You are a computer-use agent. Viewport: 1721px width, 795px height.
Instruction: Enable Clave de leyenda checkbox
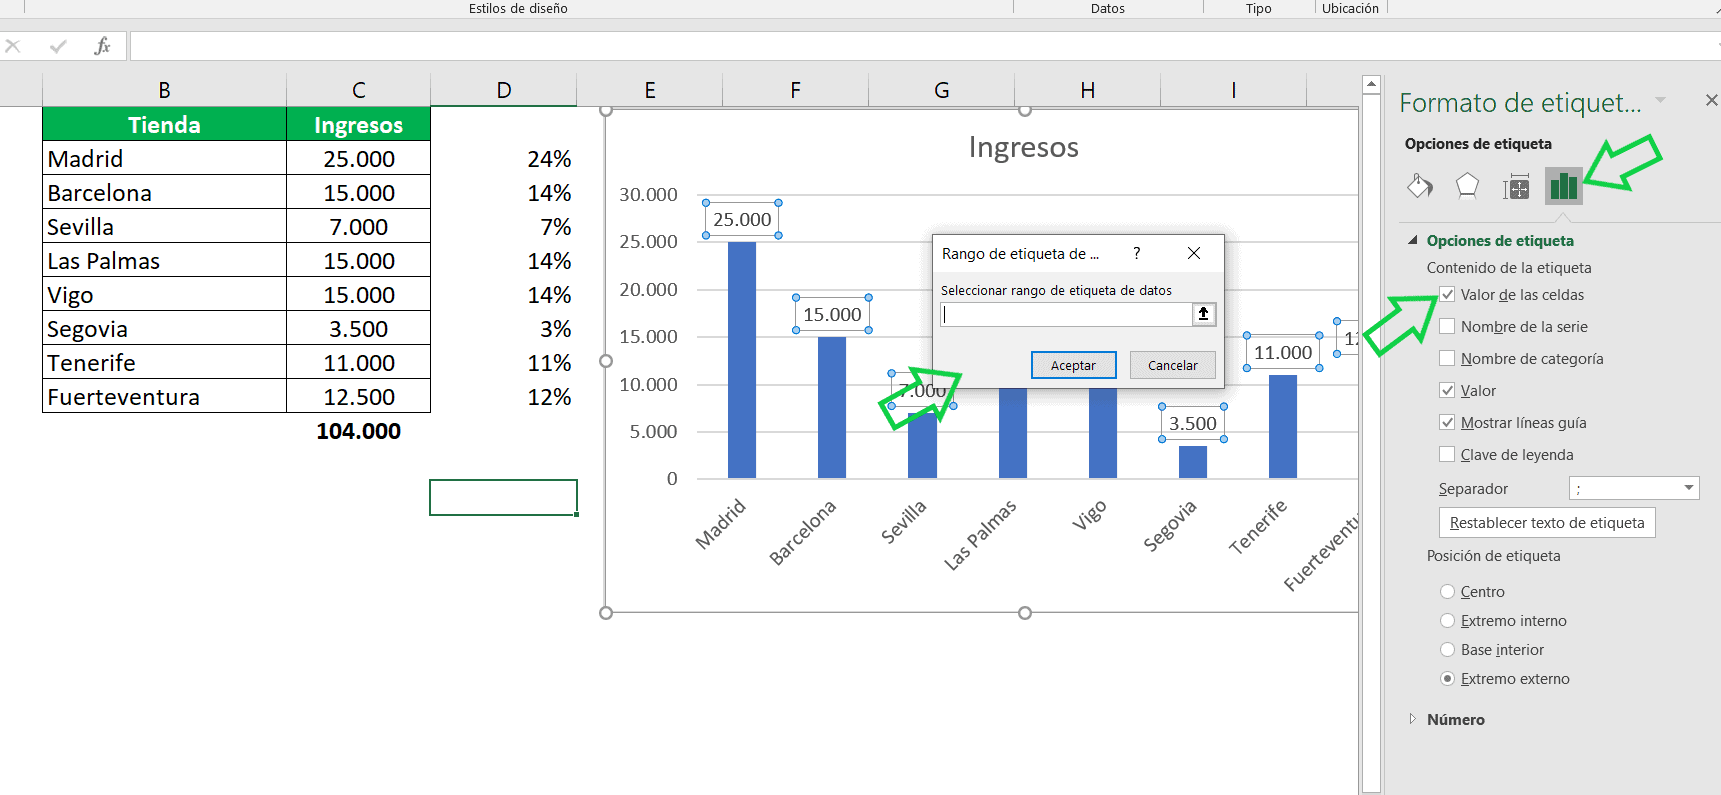tap(1447, 454)
